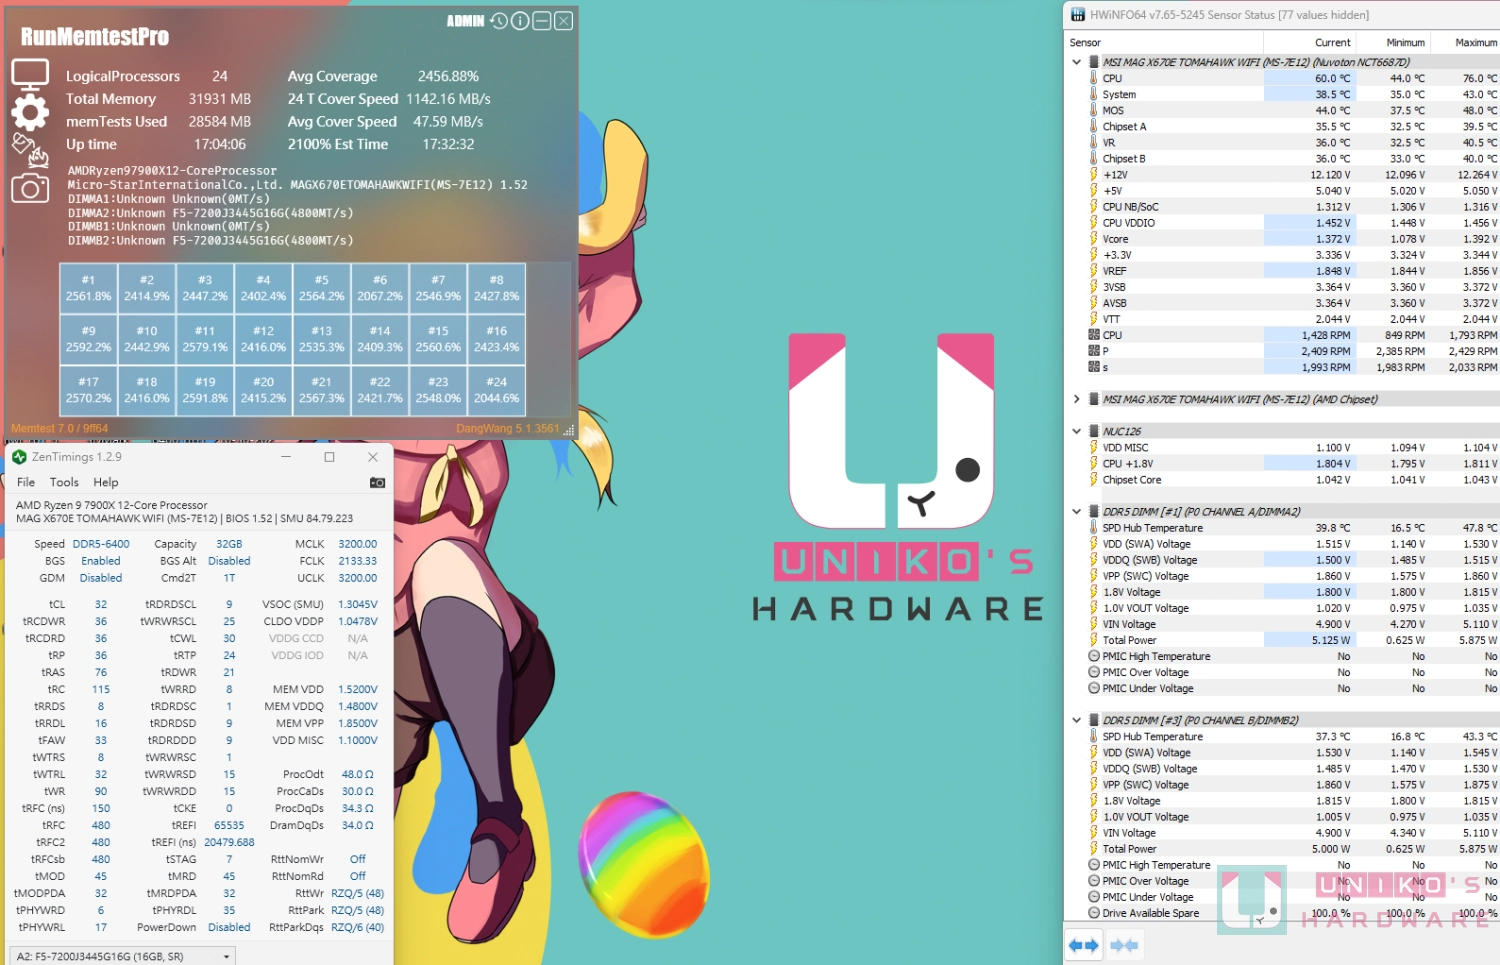
Task: Open RunMemtestPro history clock icon
Action: [x=499, y=21]
